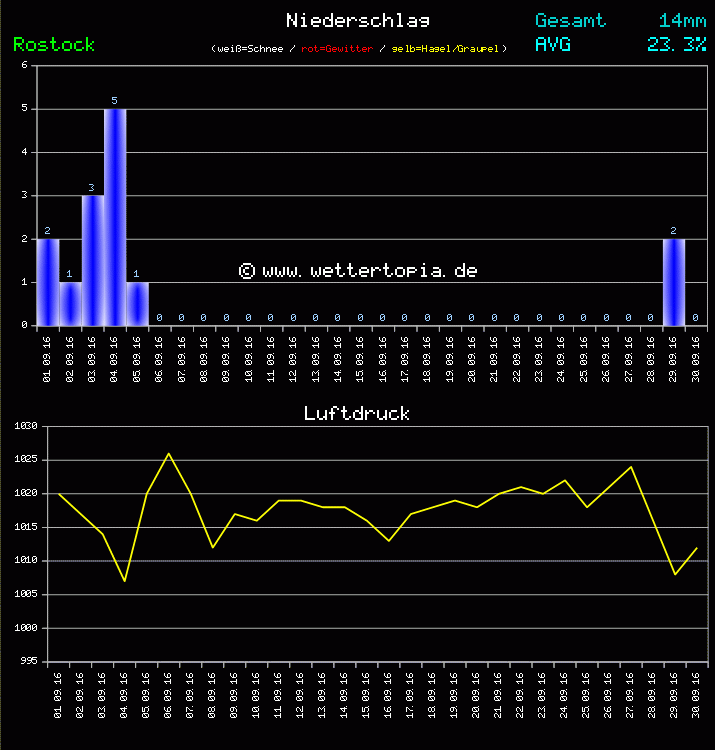Viewport: 715px width, 750px height.
Task: Click the tallest precipitation bar labeled 5
Action: tap(115, 217)
